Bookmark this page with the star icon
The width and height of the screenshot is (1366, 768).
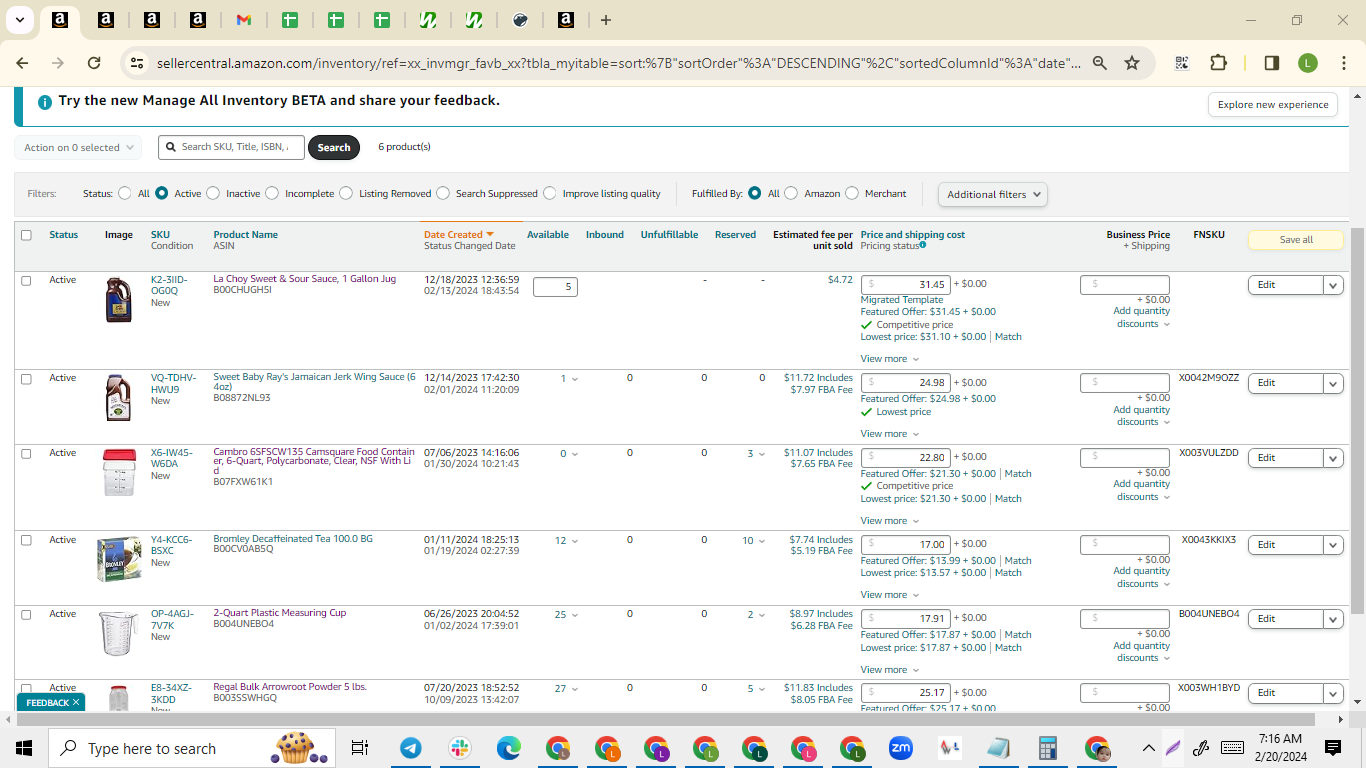coord(1132,63)
